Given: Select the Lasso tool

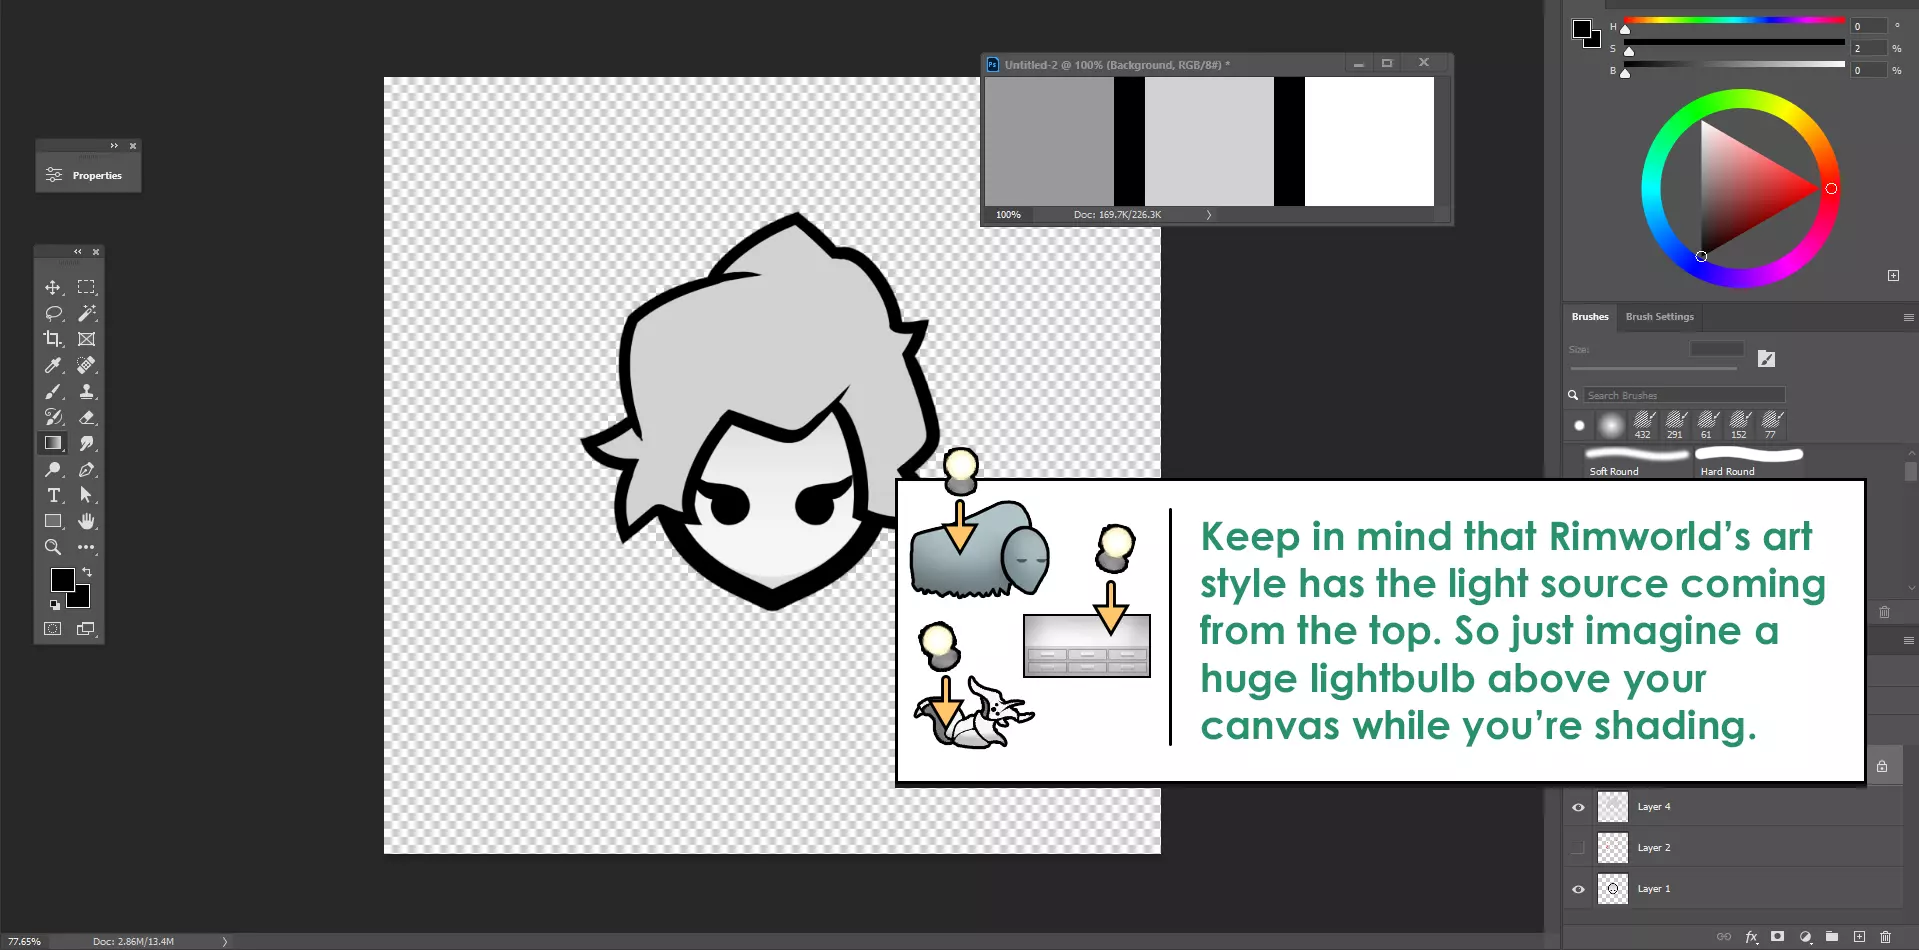Looking at the screenshot, I should (x=53, y=314).
